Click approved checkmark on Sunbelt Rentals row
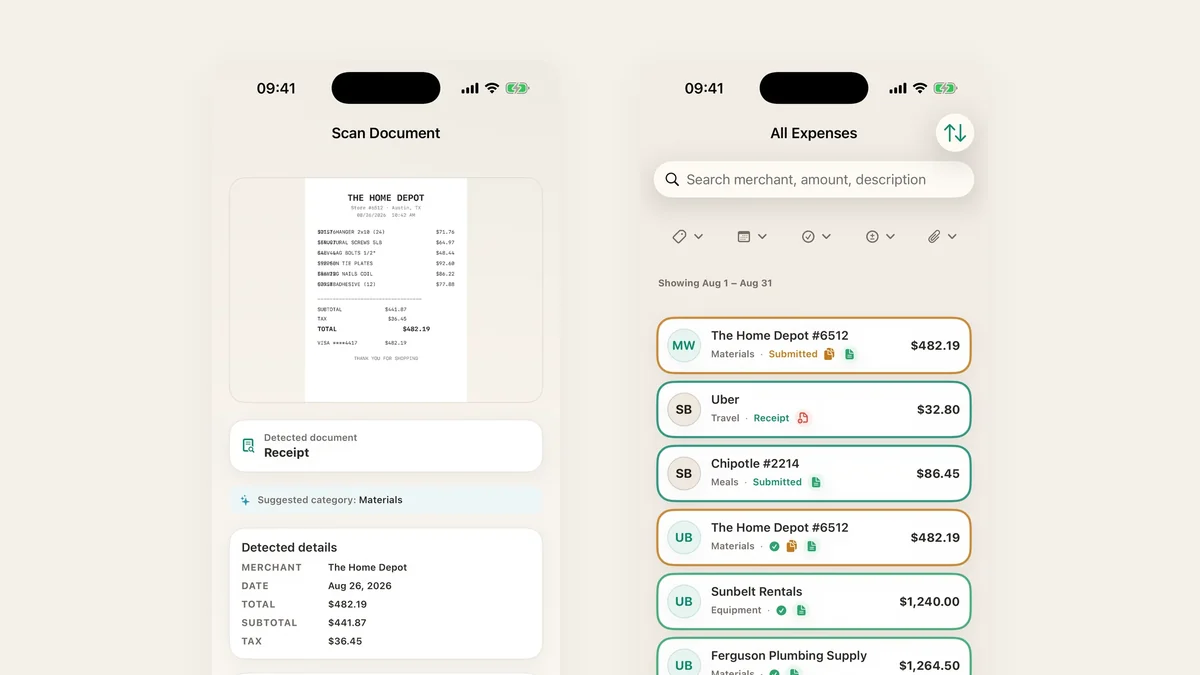This screenshot has width=1200, height=675. click(x=781, y=610)
